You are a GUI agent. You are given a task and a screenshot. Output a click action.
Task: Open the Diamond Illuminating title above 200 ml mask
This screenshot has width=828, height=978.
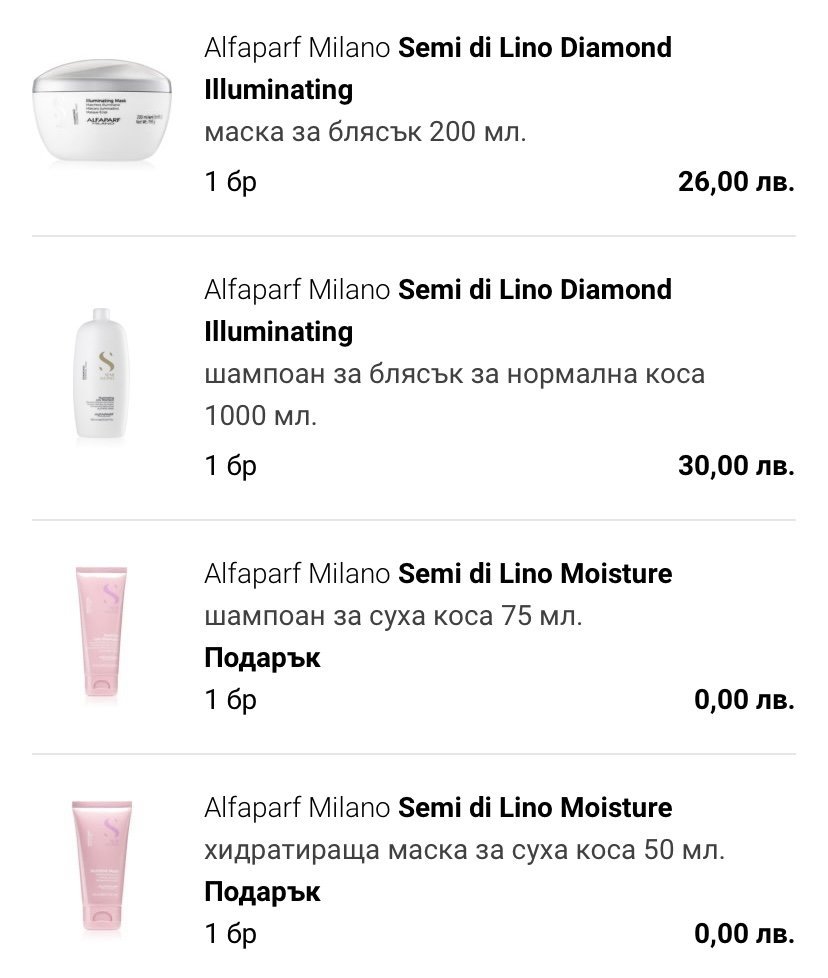(x=438, y=68)
